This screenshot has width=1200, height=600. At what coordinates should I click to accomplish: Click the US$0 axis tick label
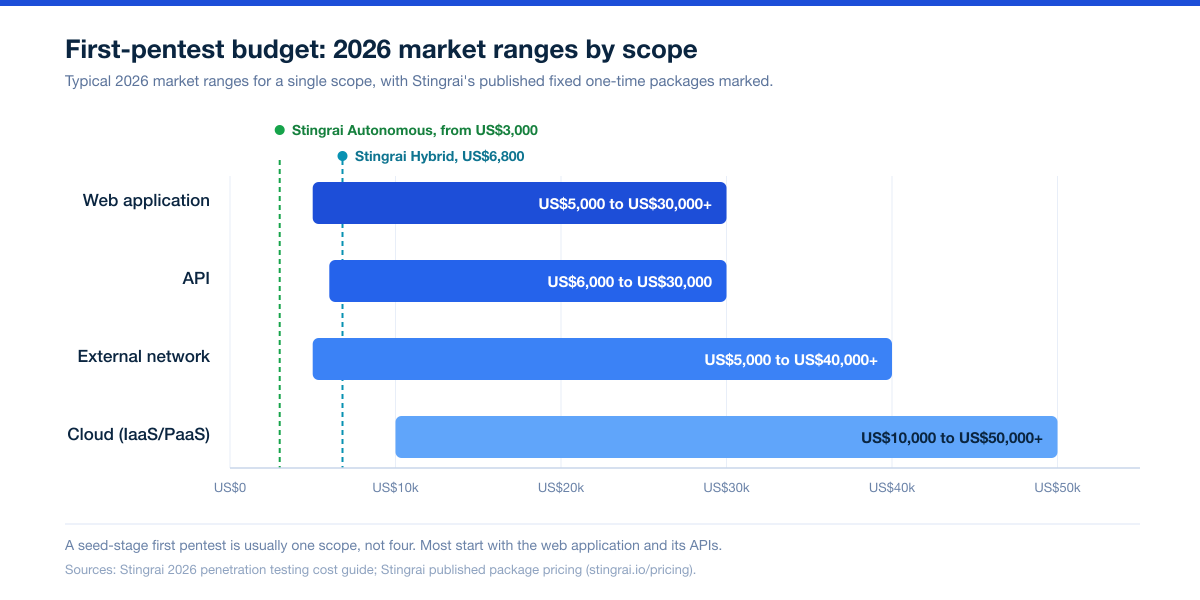tap(230, 487)
